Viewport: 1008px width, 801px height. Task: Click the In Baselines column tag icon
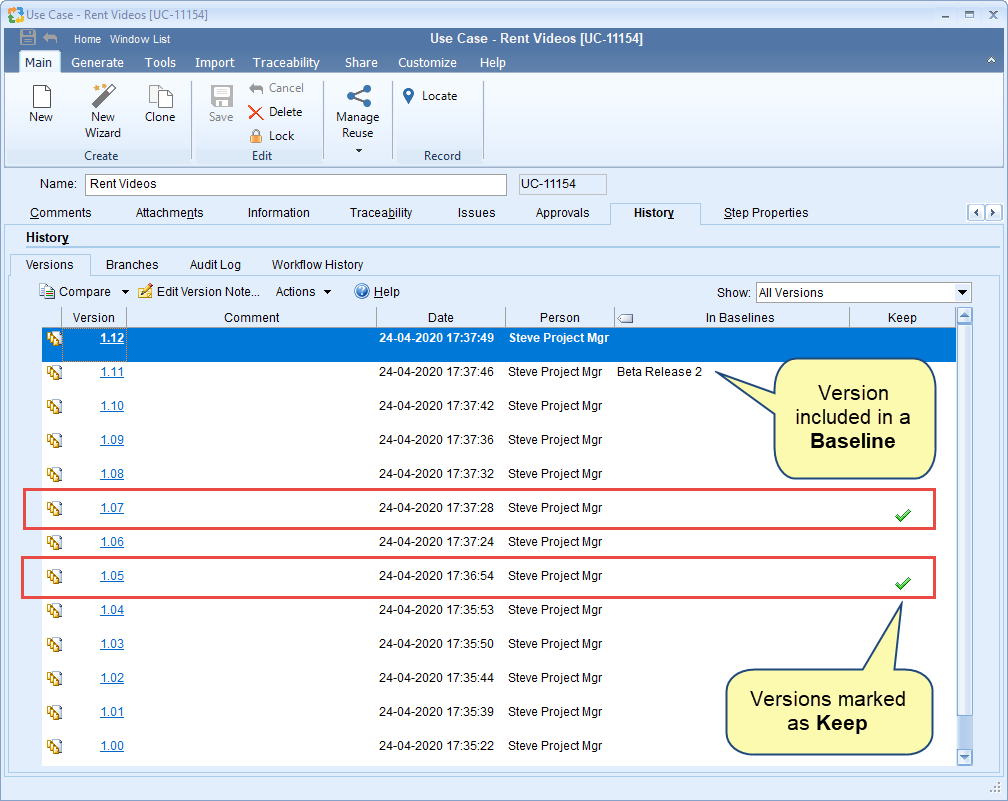click(625, 318)
